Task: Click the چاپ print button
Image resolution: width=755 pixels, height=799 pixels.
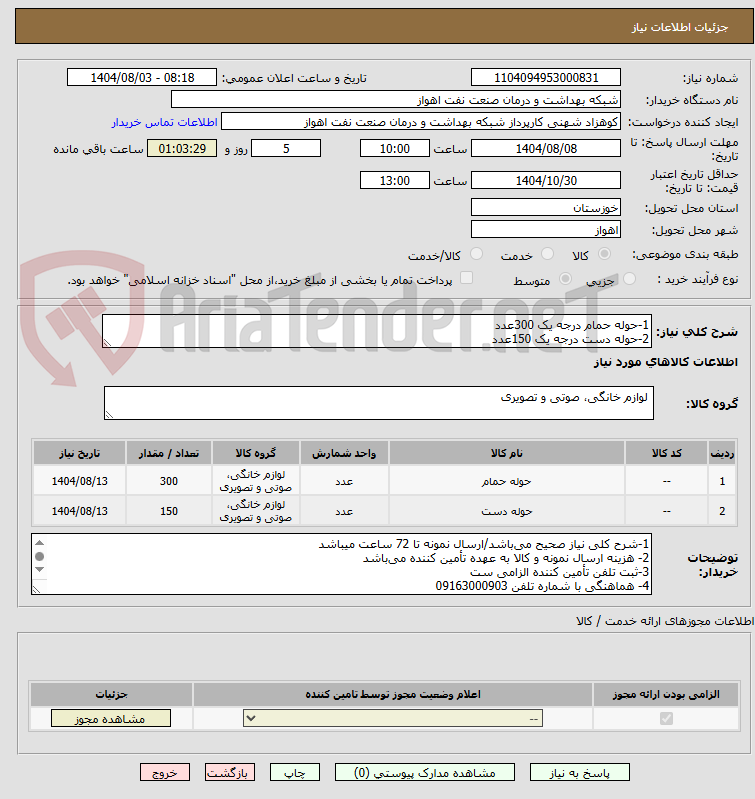Action: click(294, 773)
